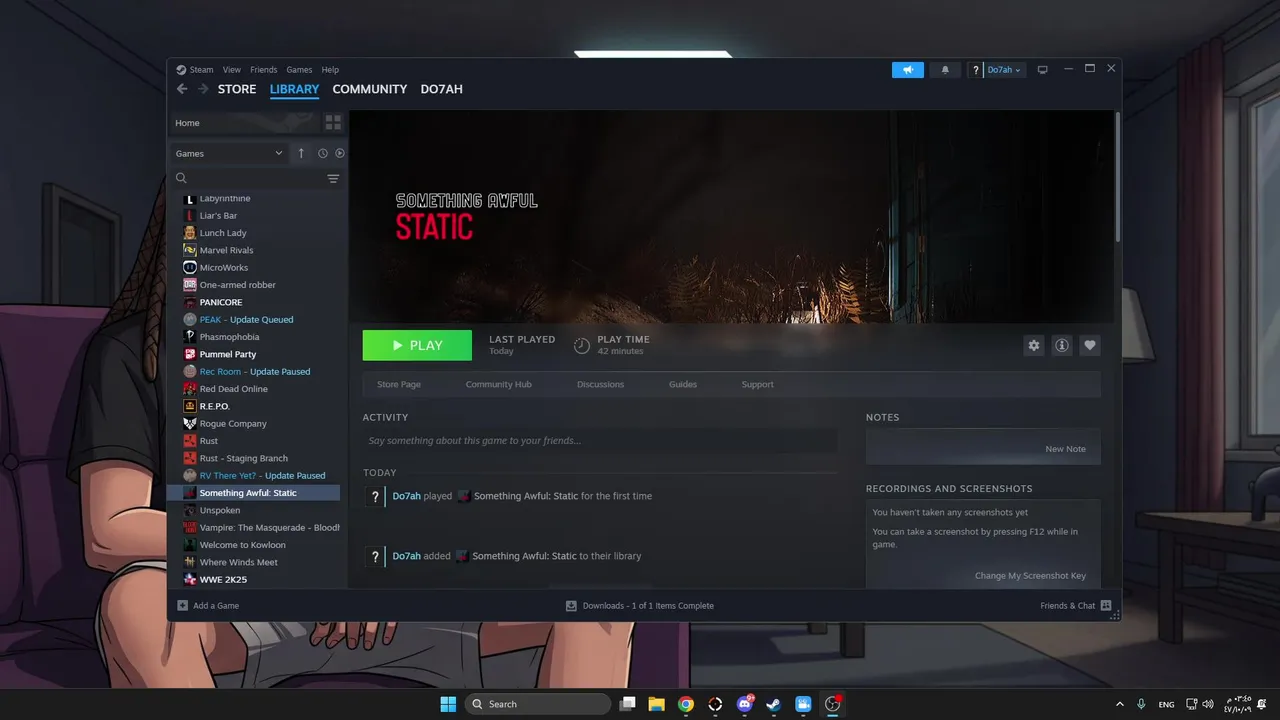This screenshot has height=720, width=1280.
Task: Go forward with the right arrow
Action: click(x=203, y=89)
